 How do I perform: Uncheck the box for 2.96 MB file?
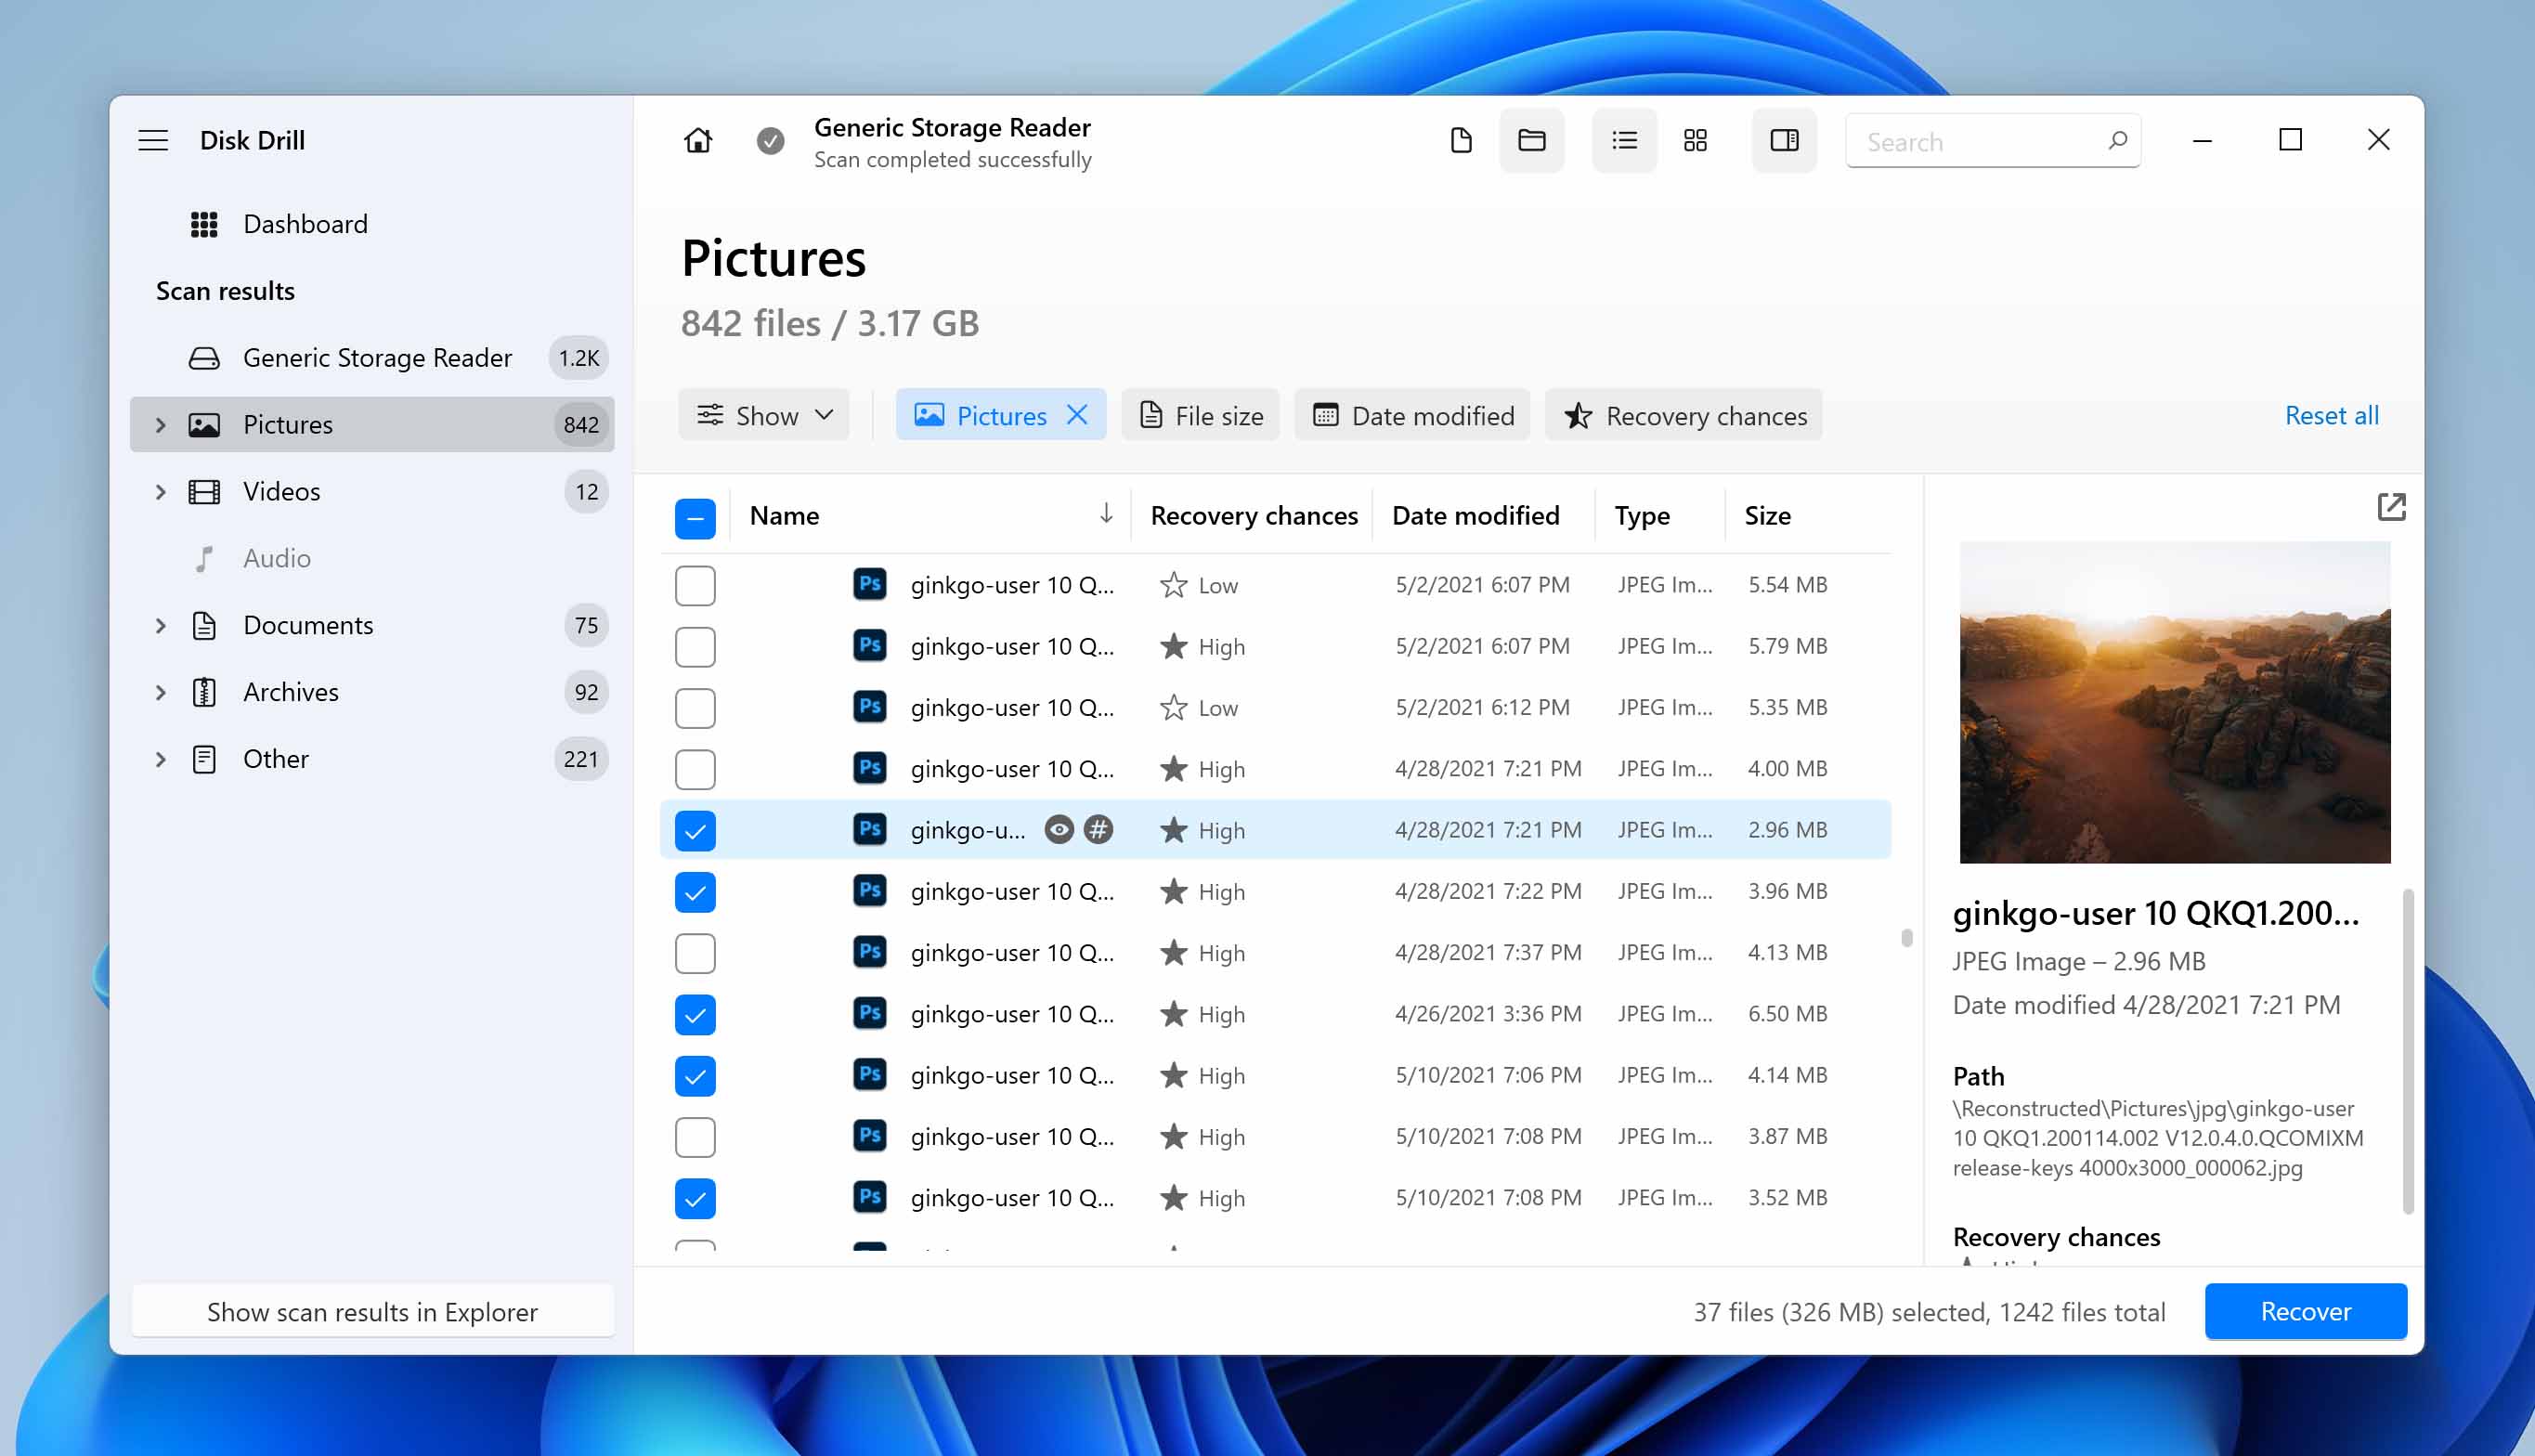[x=695, y=831]
